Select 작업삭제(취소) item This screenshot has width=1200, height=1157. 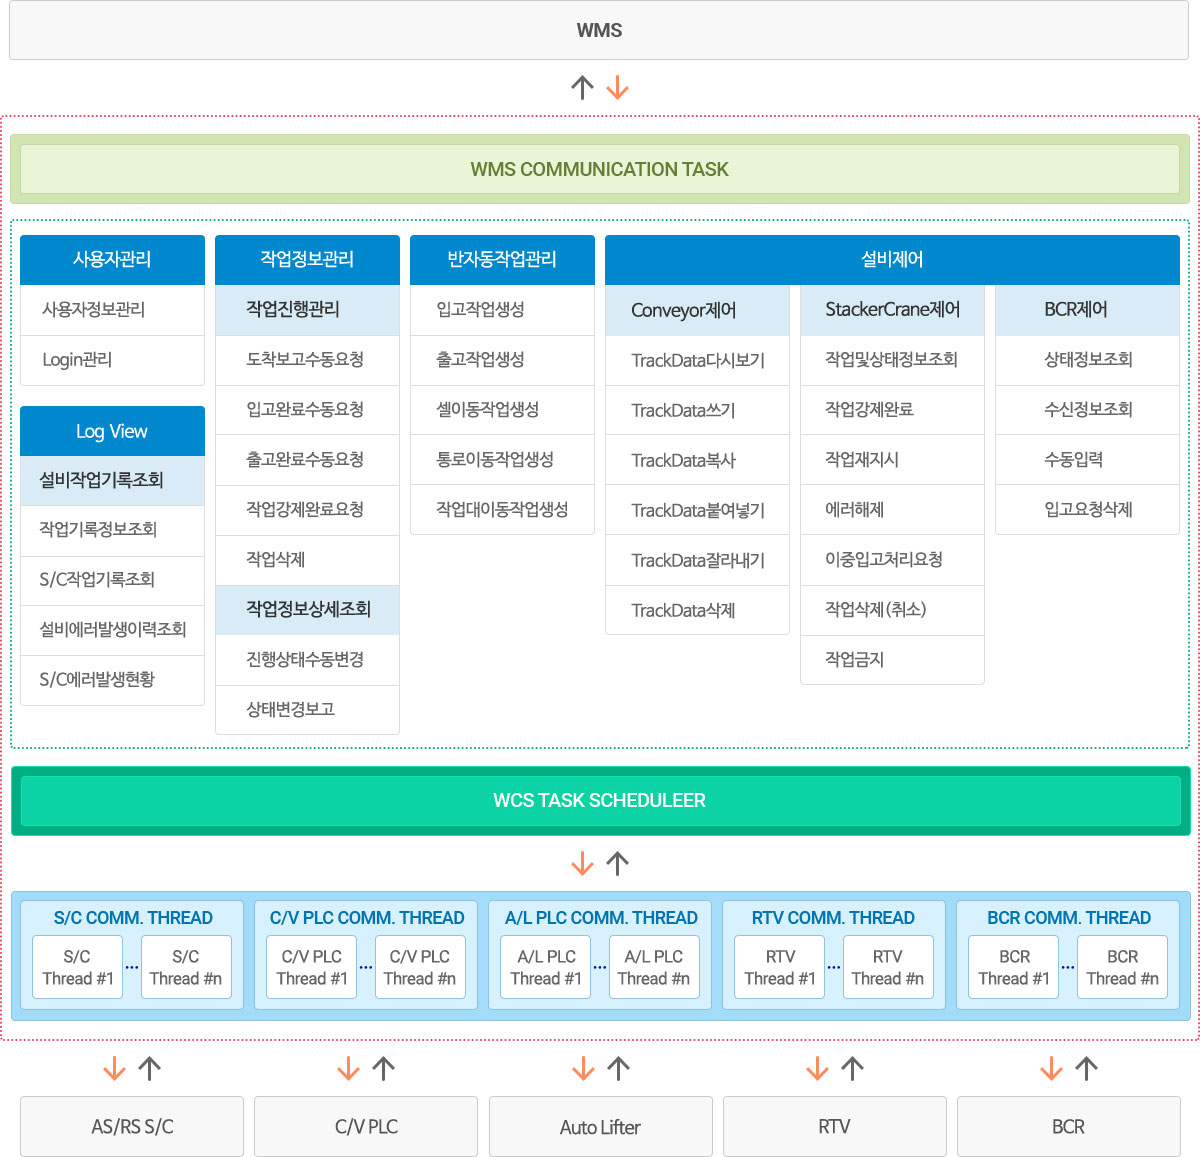(892, 610)
